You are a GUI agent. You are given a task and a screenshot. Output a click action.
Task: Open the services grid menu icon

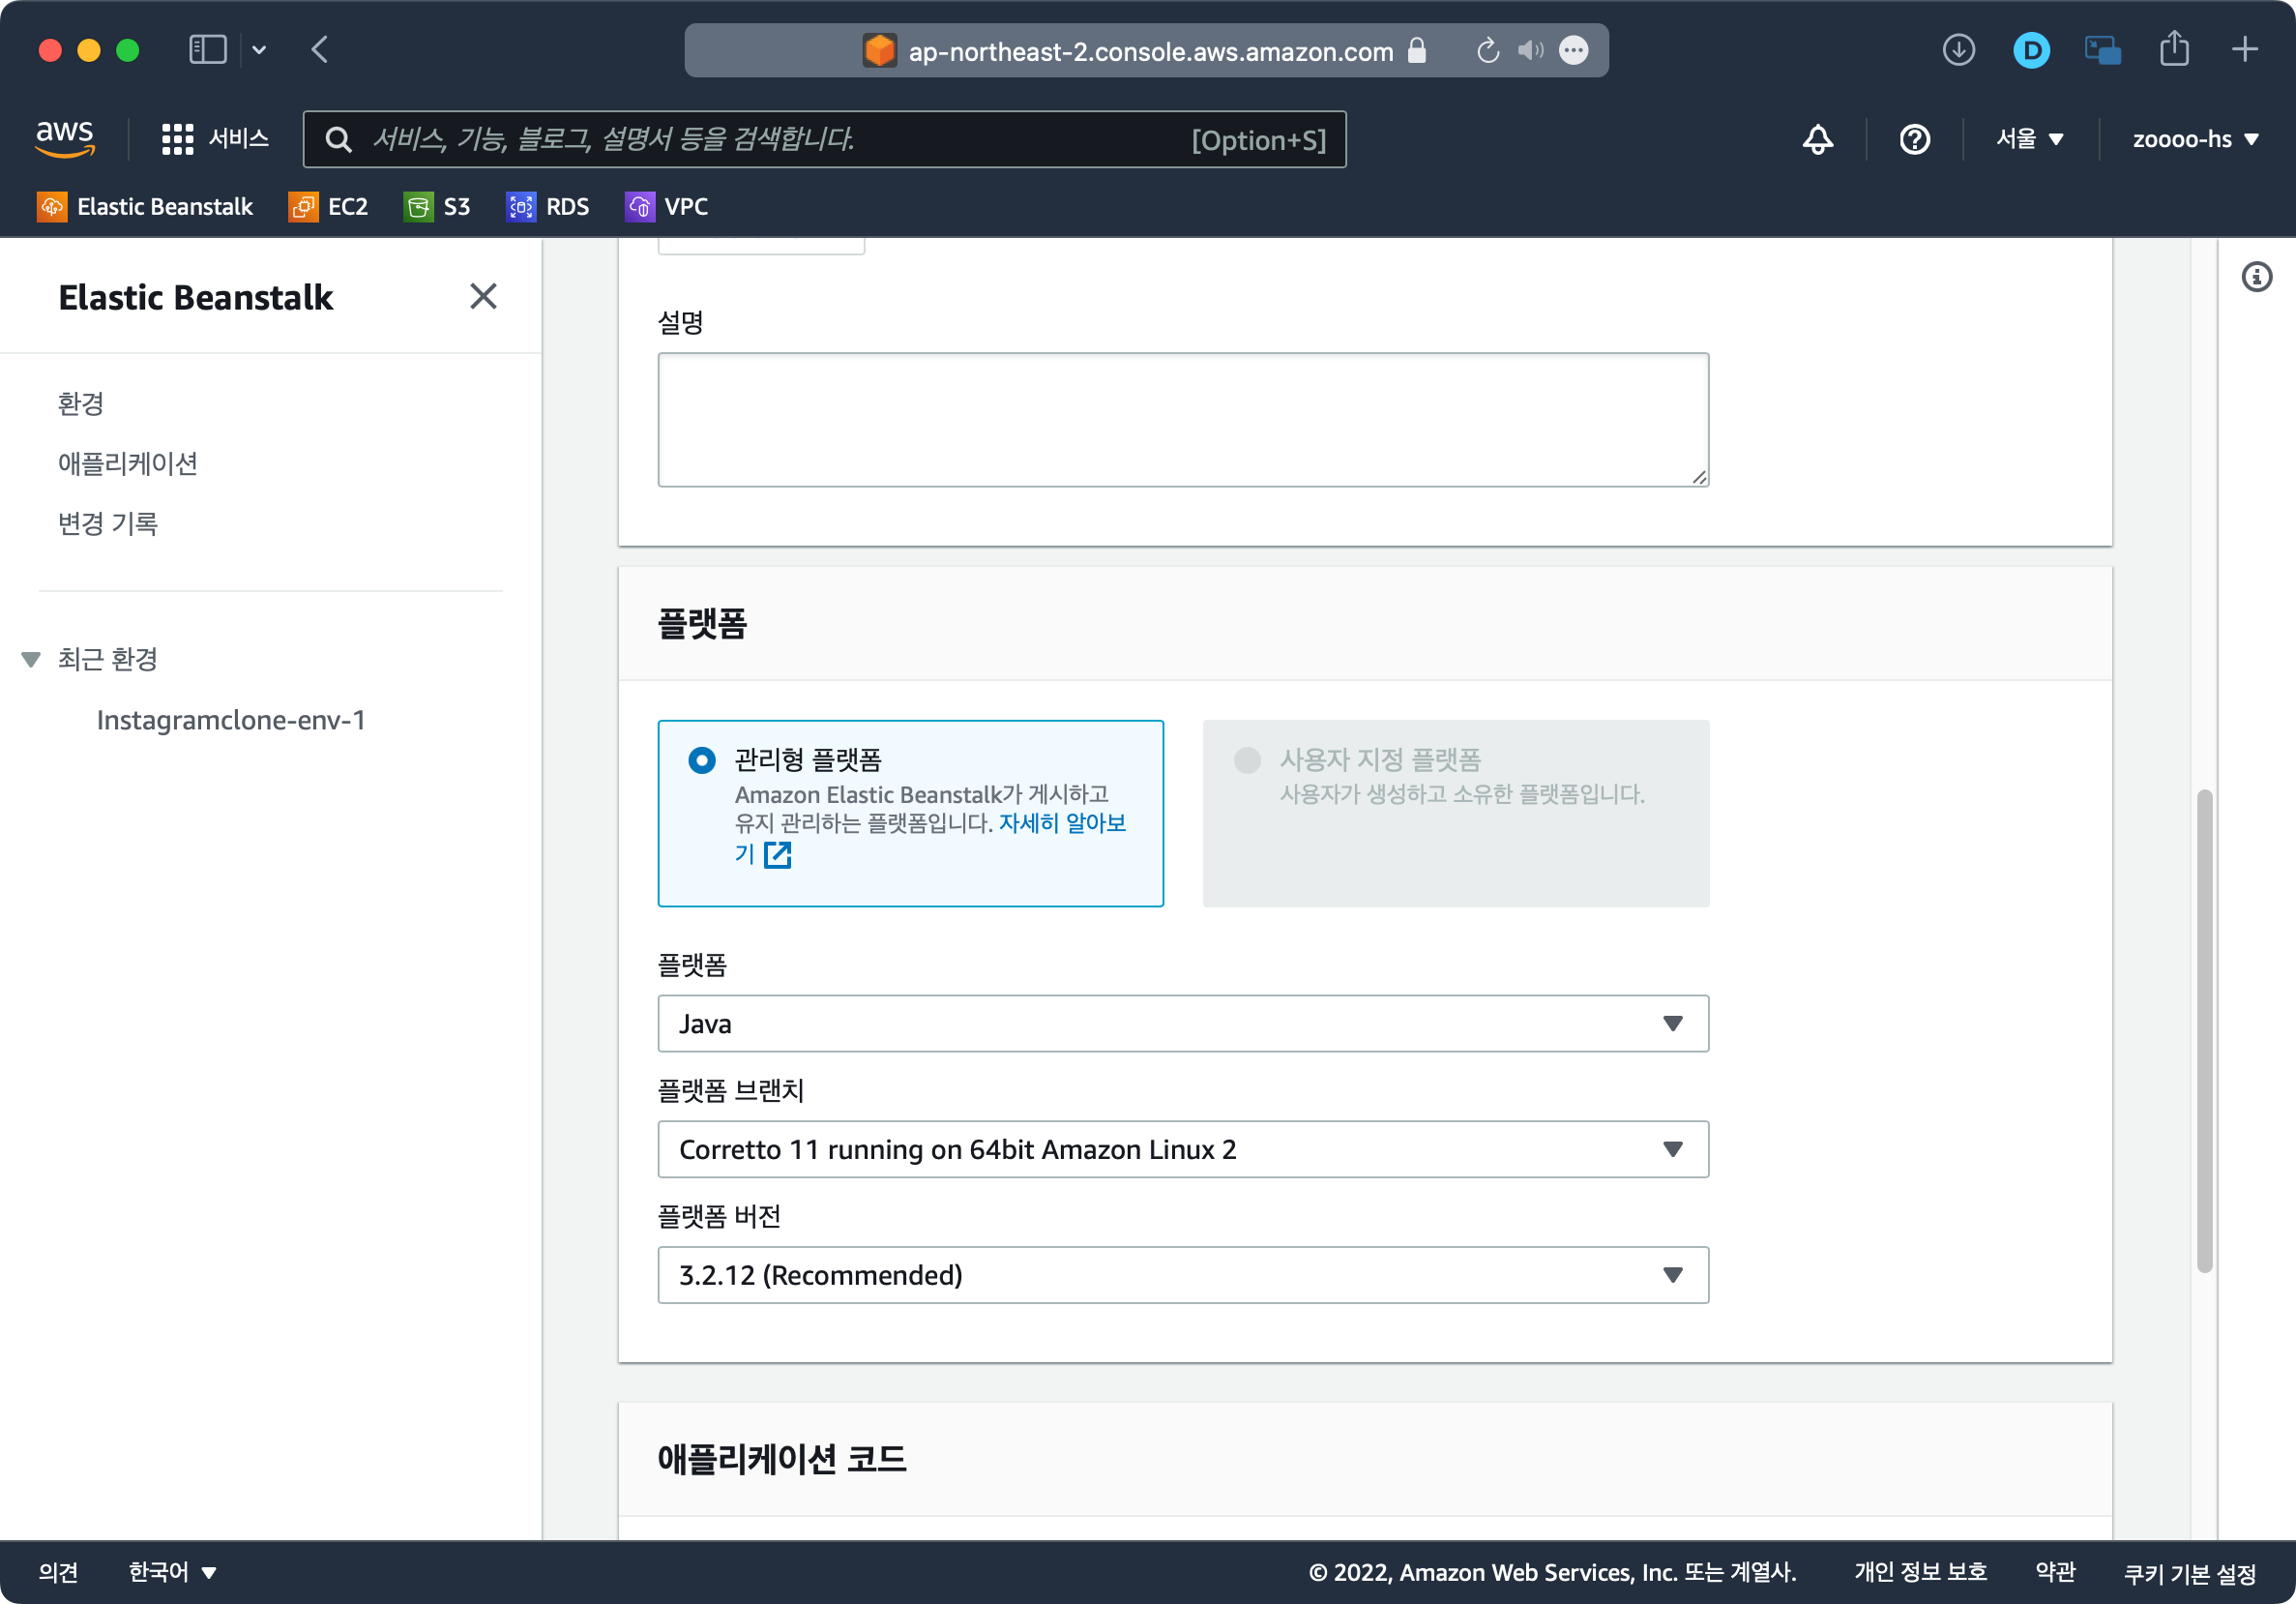click(177, 139)
